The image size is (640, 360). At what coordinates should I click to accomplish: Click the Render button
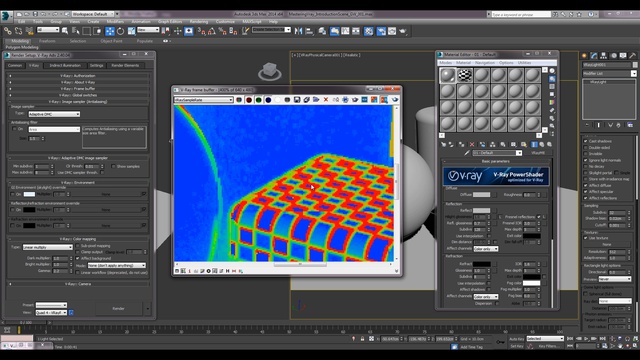click(118, 309)
